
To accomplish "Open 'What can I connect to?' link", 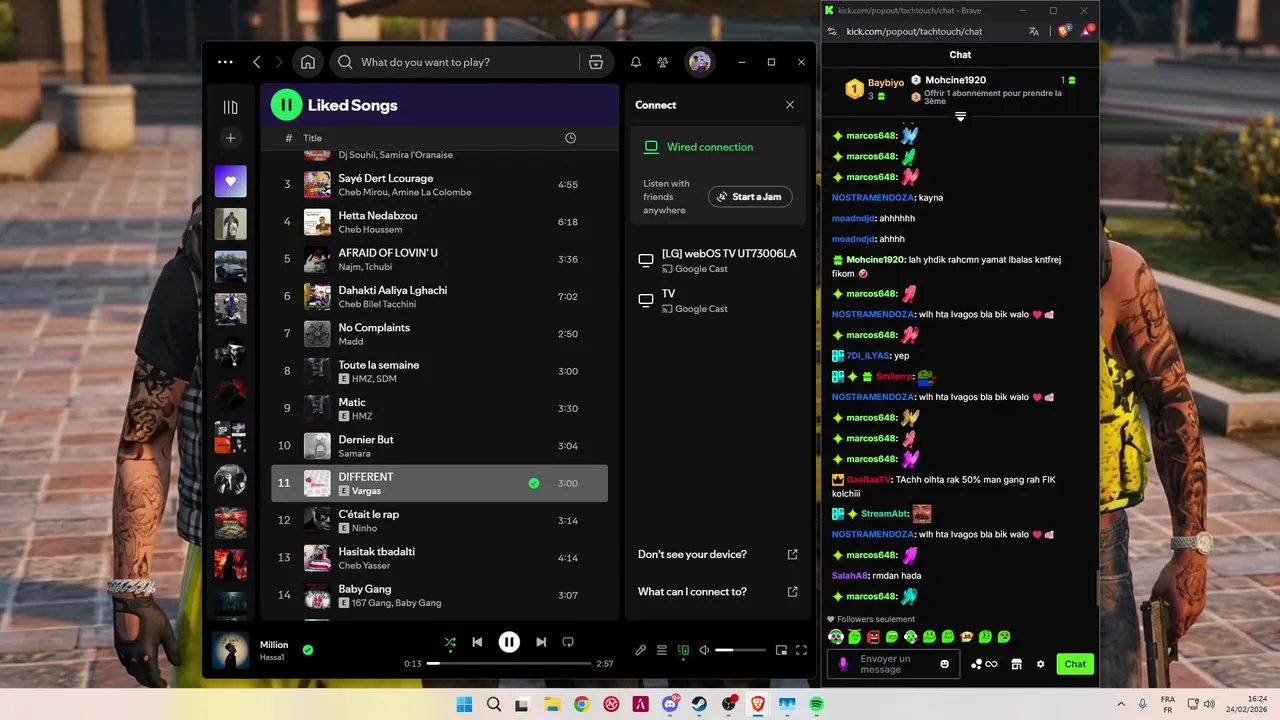I will pyautogui.click(x=718, y=591).
